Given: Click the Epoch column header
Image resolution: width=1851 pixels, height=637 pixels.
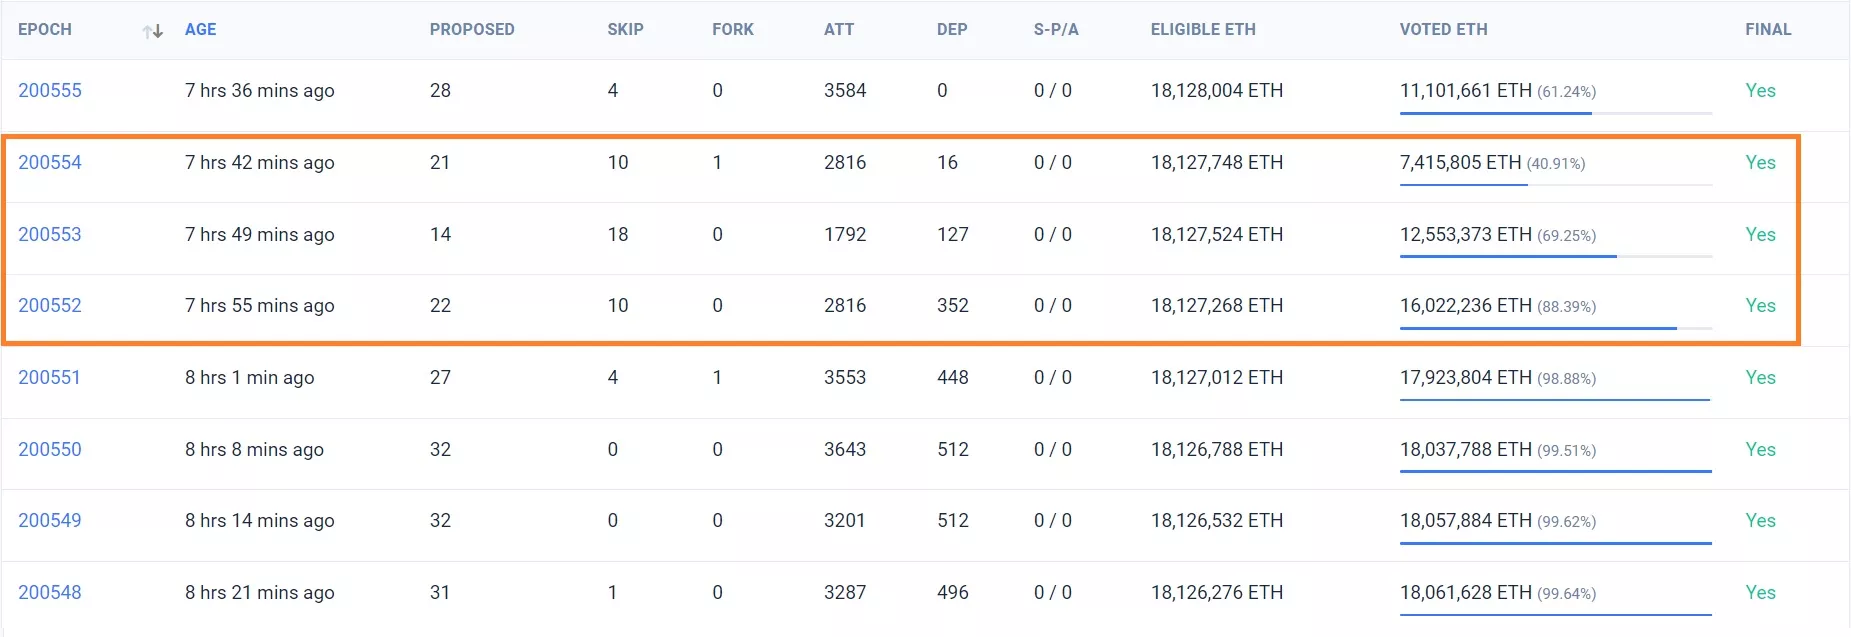Looking at the screenshot, I should click(45, 30).
